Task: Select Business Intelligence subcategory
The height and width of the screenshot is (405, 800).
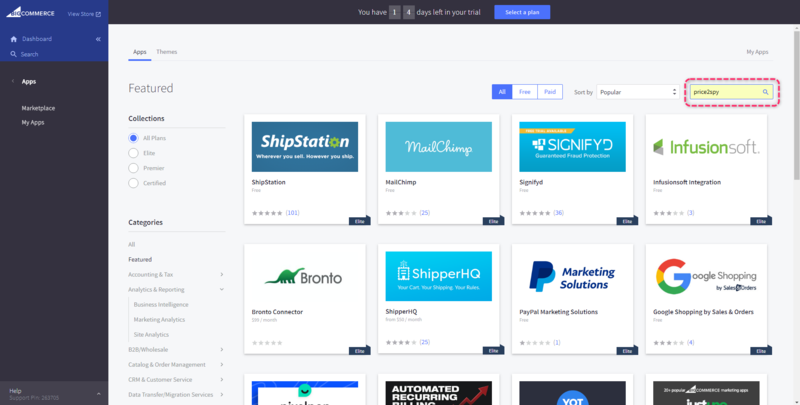Action: pyautogui.click(x=161, y=305)
